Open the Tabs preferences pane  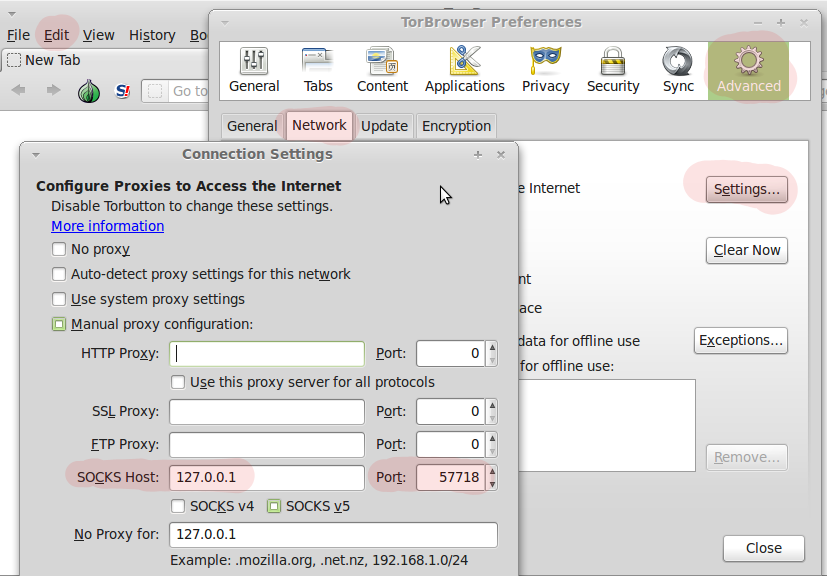[318, 70]
